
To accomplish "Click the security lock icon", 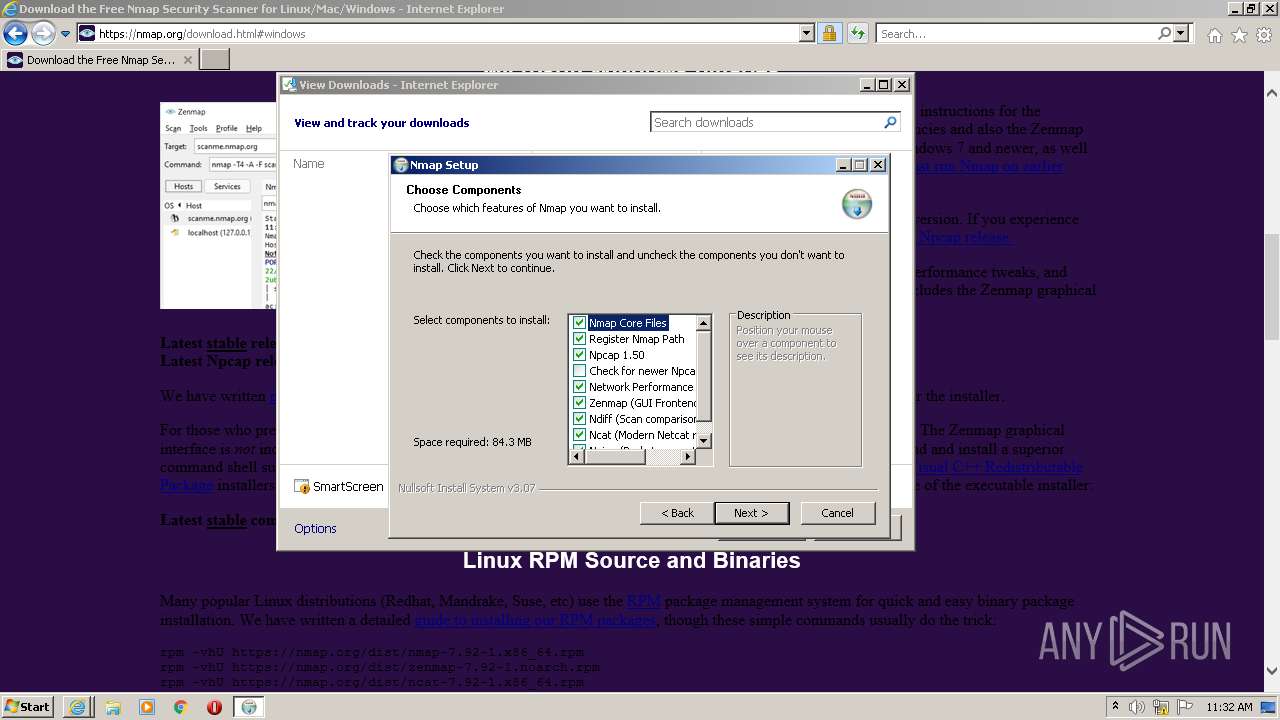I will (x=829, y=34).
